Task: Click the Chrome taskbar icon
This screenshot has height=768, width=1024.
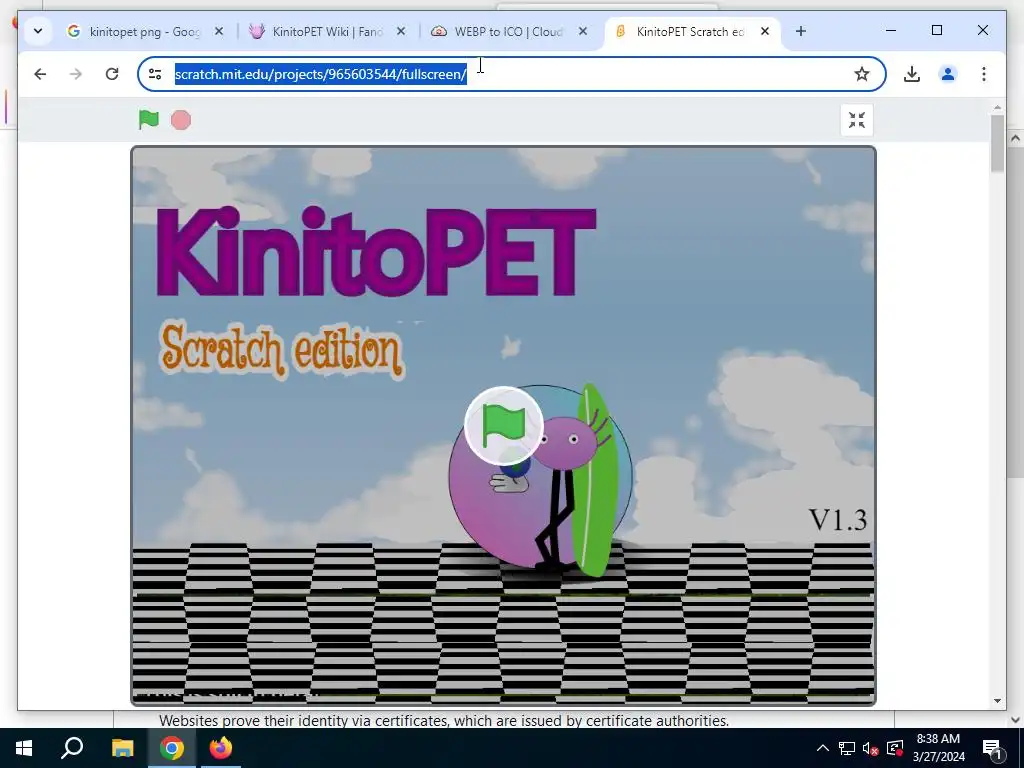Action: point(171,748)
